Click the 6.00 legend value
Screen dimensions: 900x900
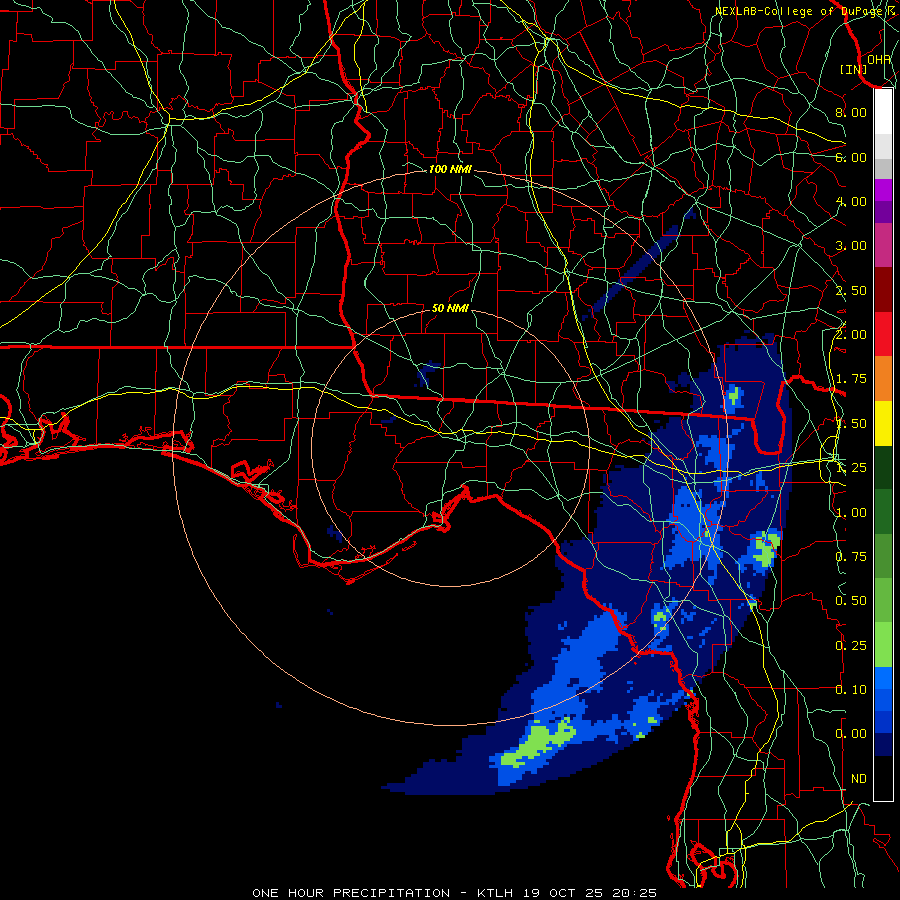click(851, 157)
